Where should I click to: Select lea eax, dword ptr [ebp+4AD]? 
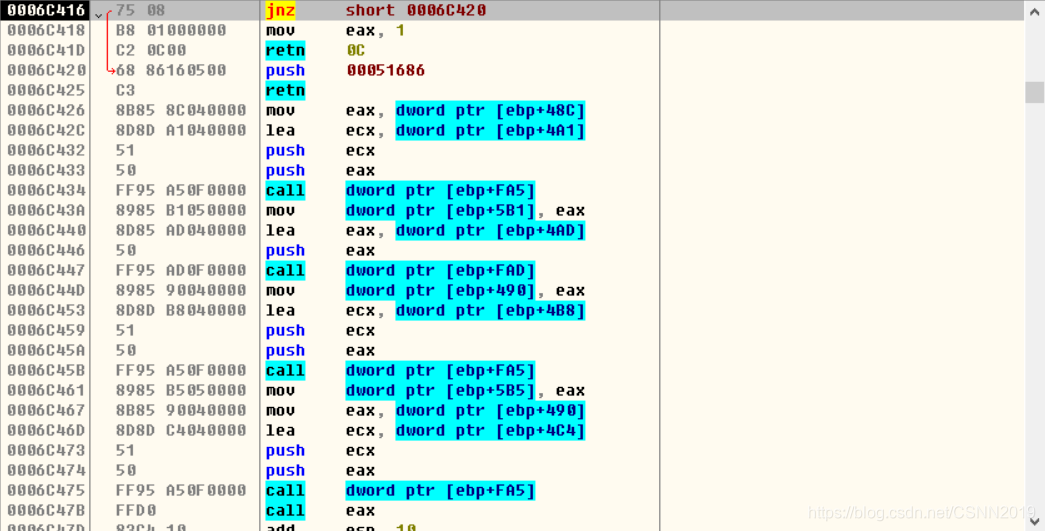[425, 231]
